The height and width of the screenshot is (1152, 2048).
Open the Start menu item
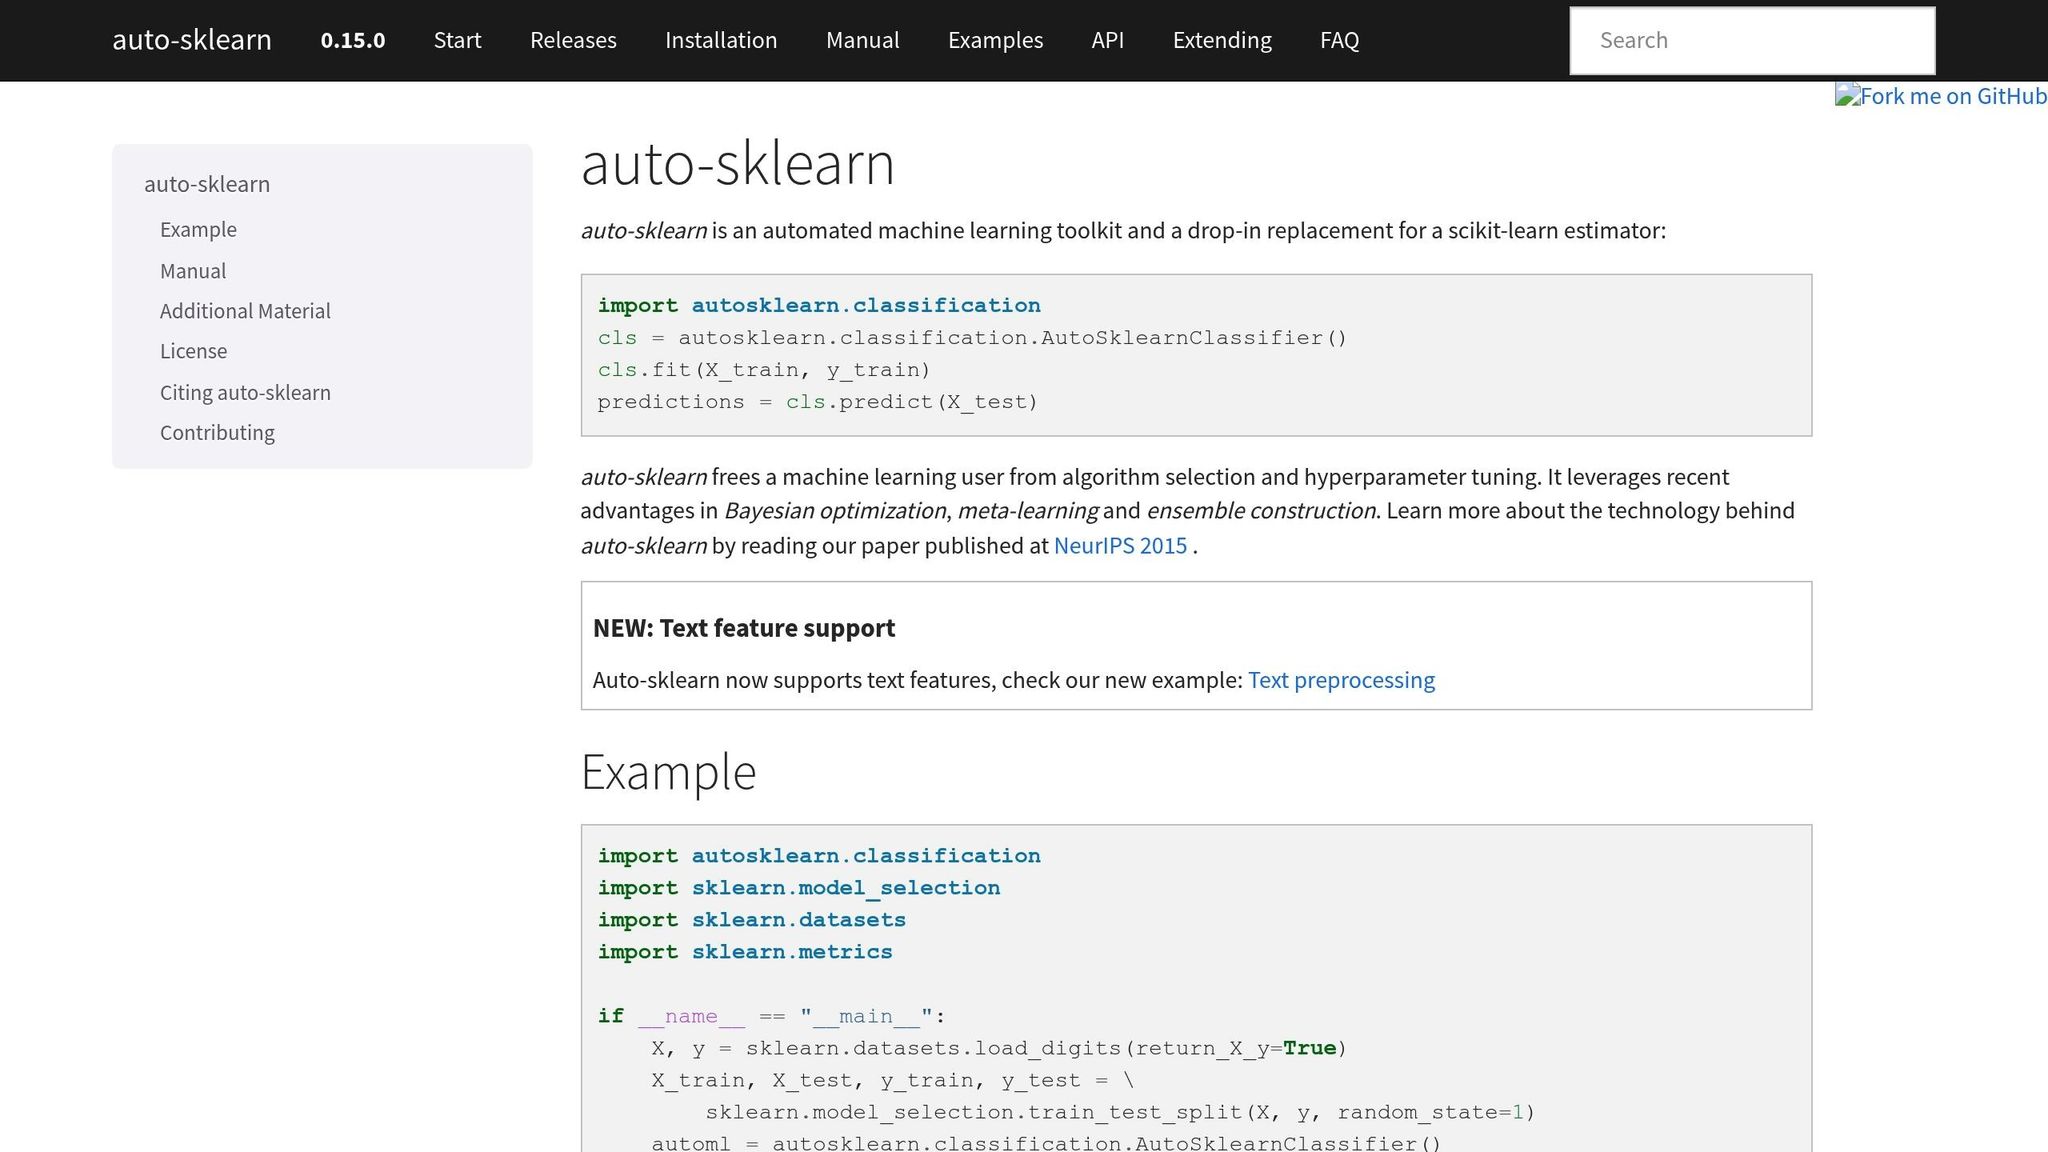457,40
